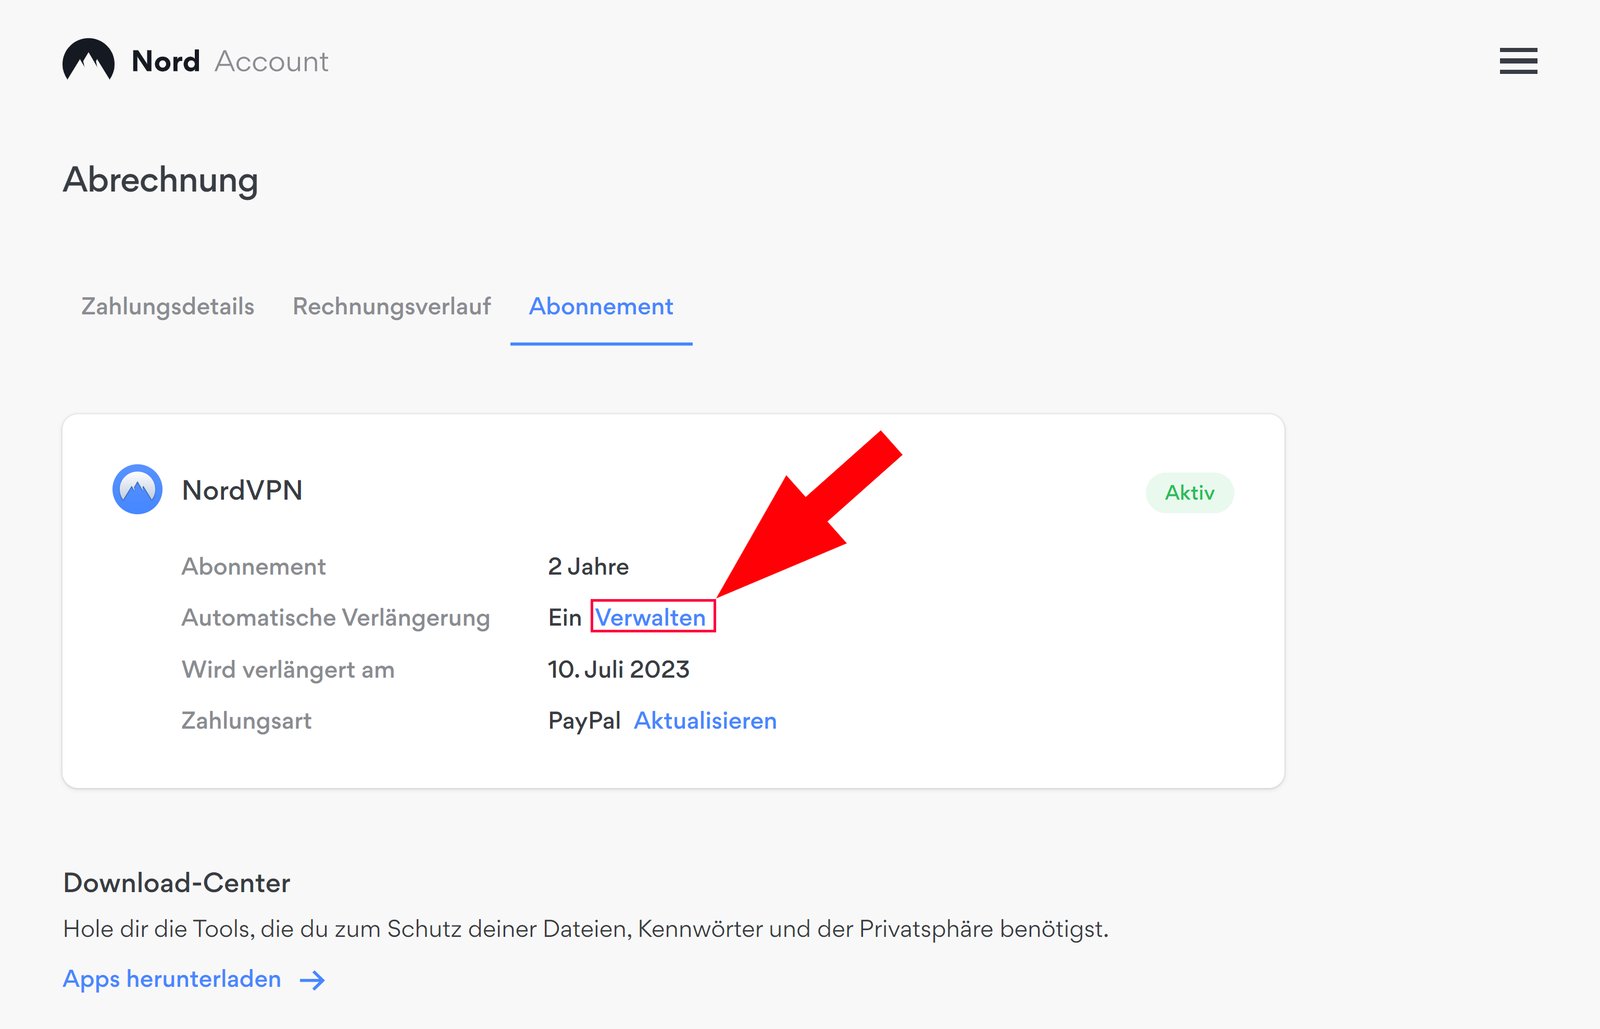
Task: Click the arrow icon beside Apps herunterladen
Action: tap(313, 980)
